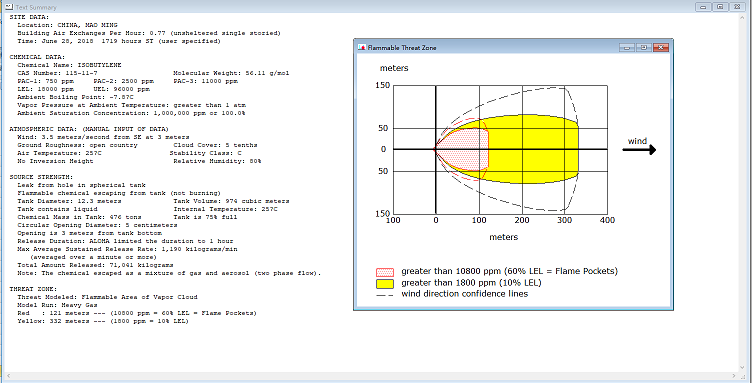
Task: Click the horizontal scrollbar left arrow
Action: click(x=8, y=375)
